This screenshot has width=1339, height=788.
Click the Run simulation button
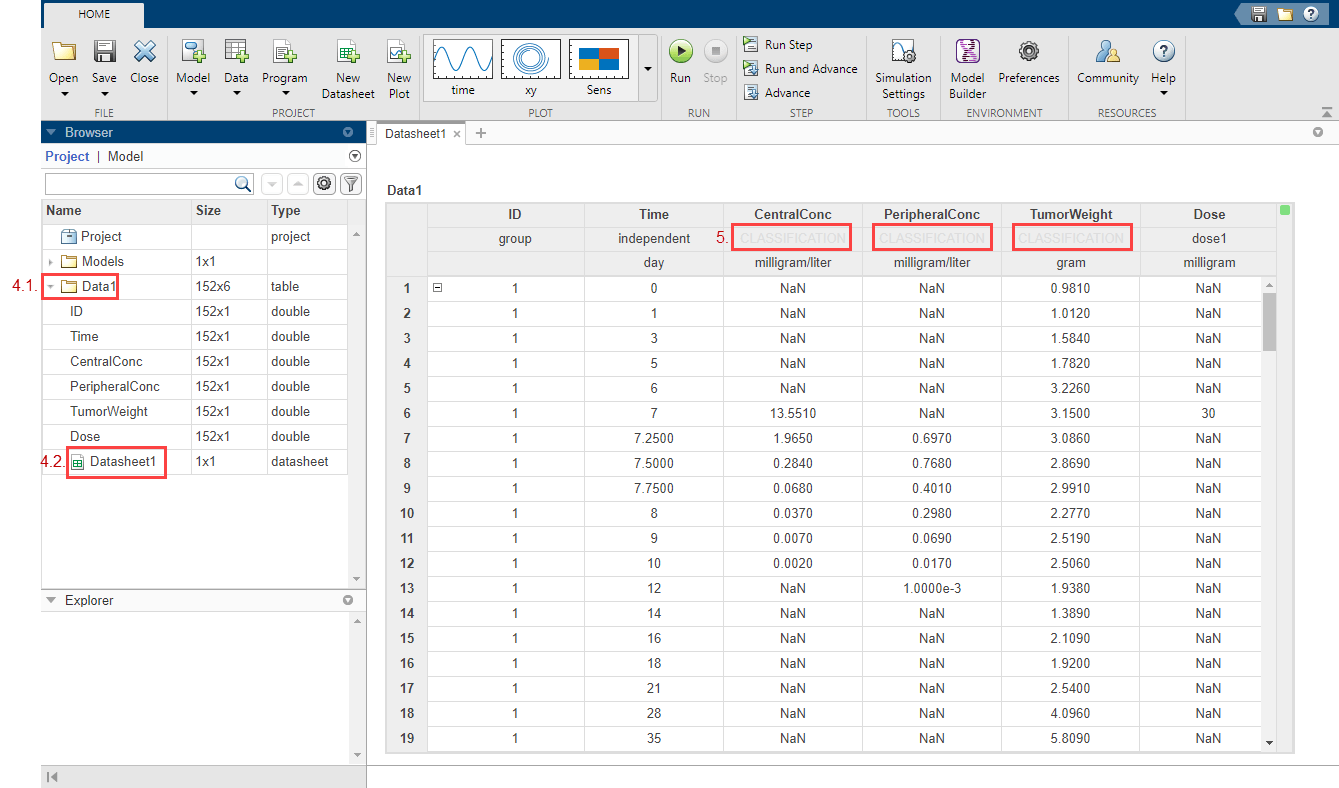click(x=680, y=53)
